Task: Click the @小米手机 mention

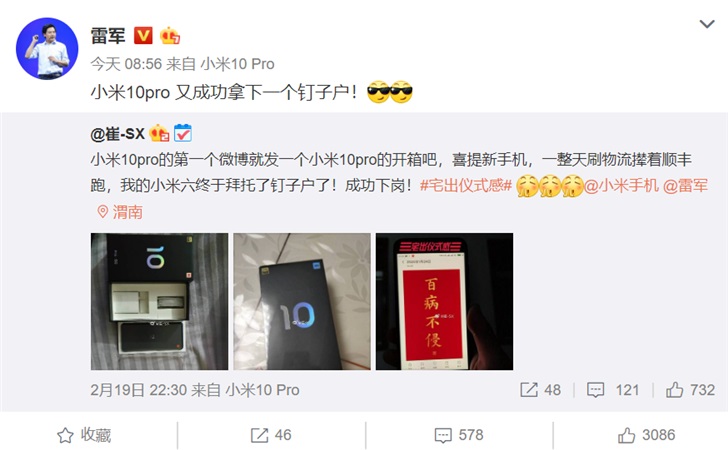Action: click(621, 185)
